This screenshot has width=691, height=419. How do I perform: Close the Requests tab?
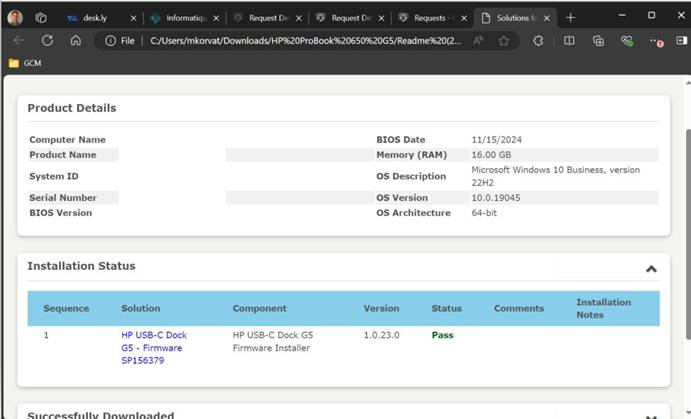point(464,18)
